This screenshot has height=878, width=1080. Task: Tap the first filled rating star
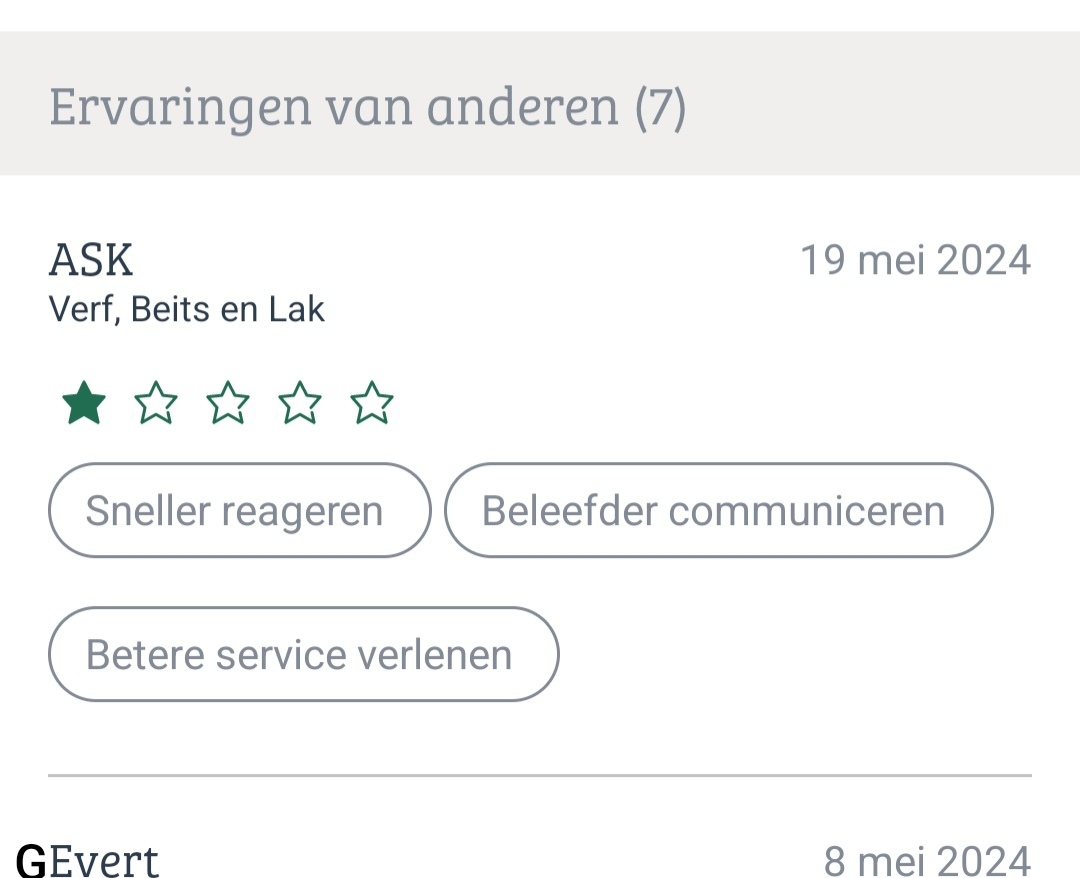pyautogui.click(x=84, y=404)
